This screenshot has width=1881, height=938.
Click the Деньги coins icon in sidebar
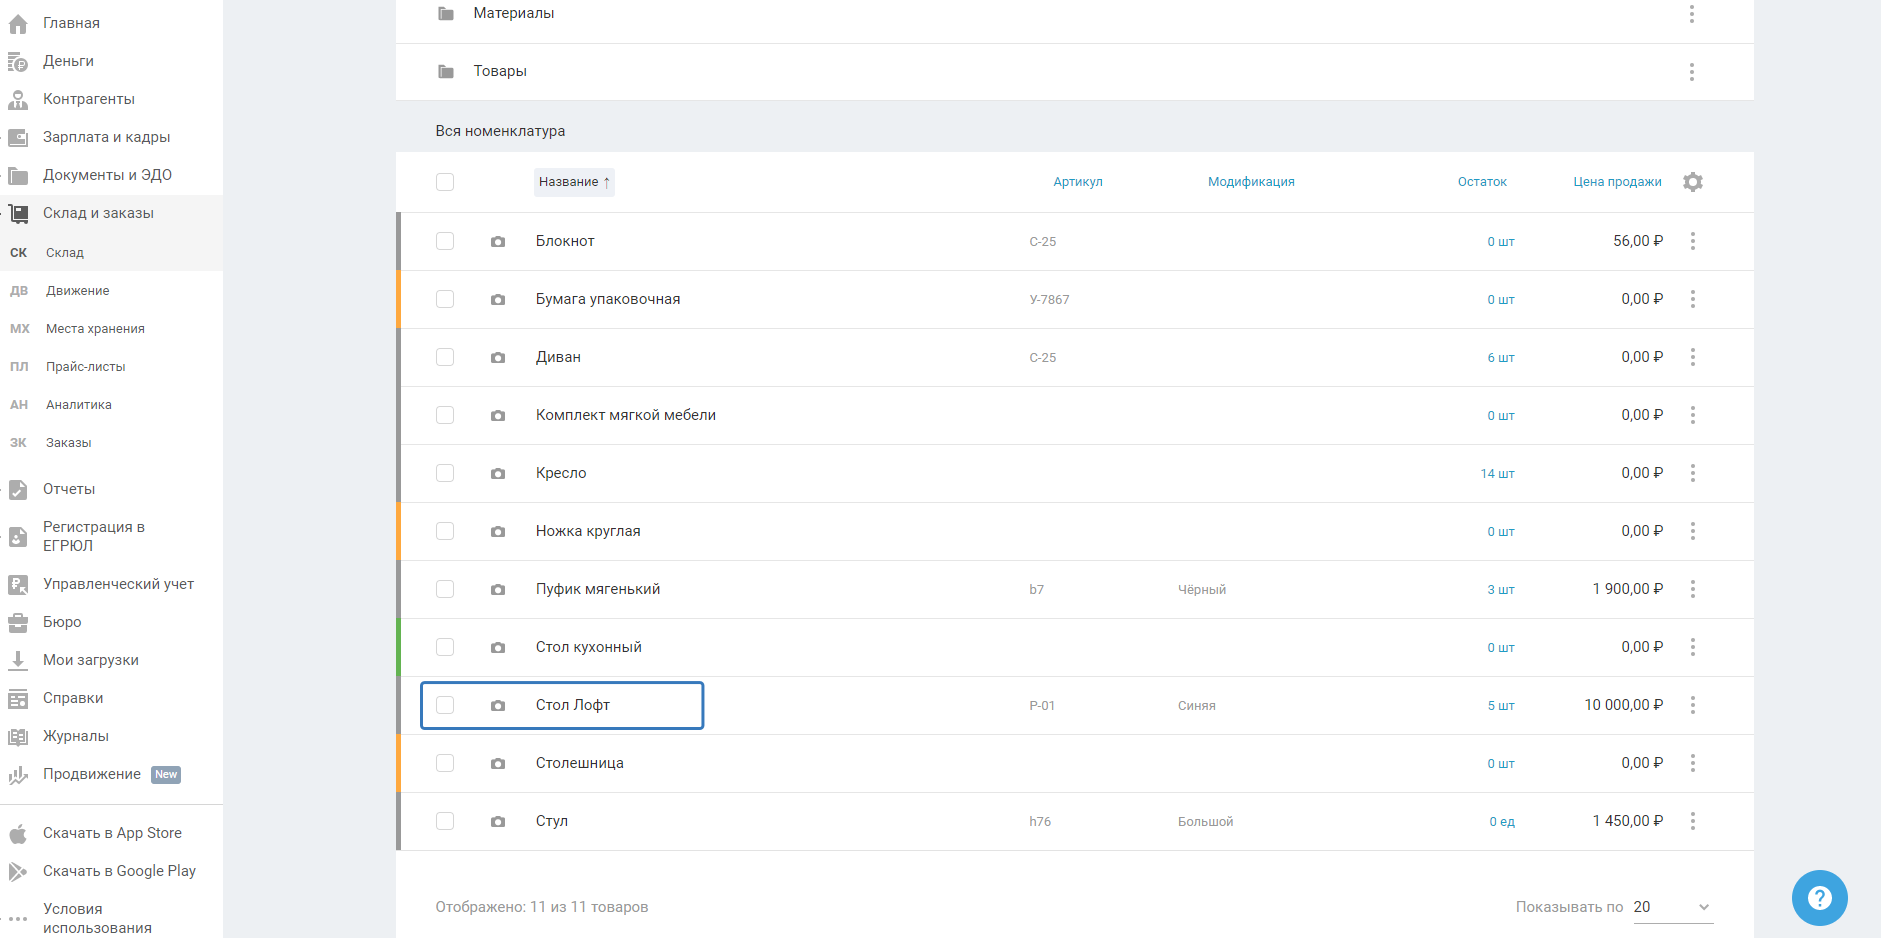pos(18,62)
